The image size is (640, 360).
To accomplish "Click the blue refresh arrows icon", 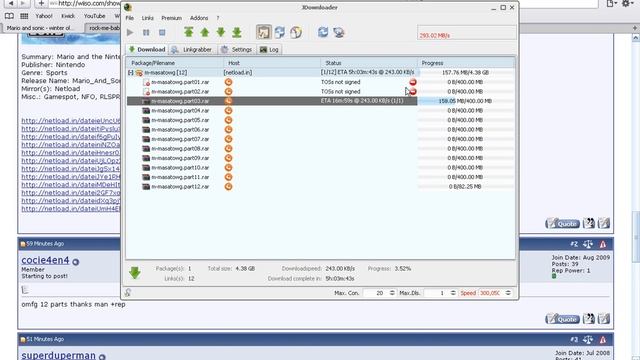I will (323, 32).
